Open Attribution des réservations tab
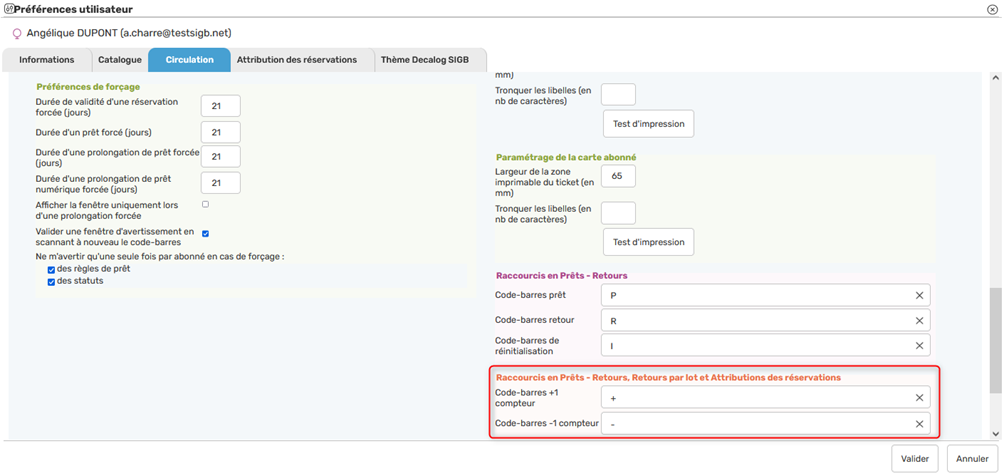Viewport: 1004px width, 476px height. 296,60
